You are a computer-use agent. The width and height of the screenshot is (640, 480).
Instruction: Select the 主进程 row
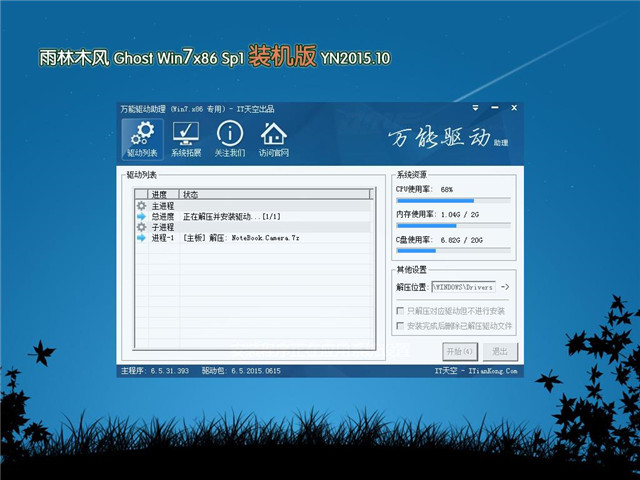tap(253, 206)
